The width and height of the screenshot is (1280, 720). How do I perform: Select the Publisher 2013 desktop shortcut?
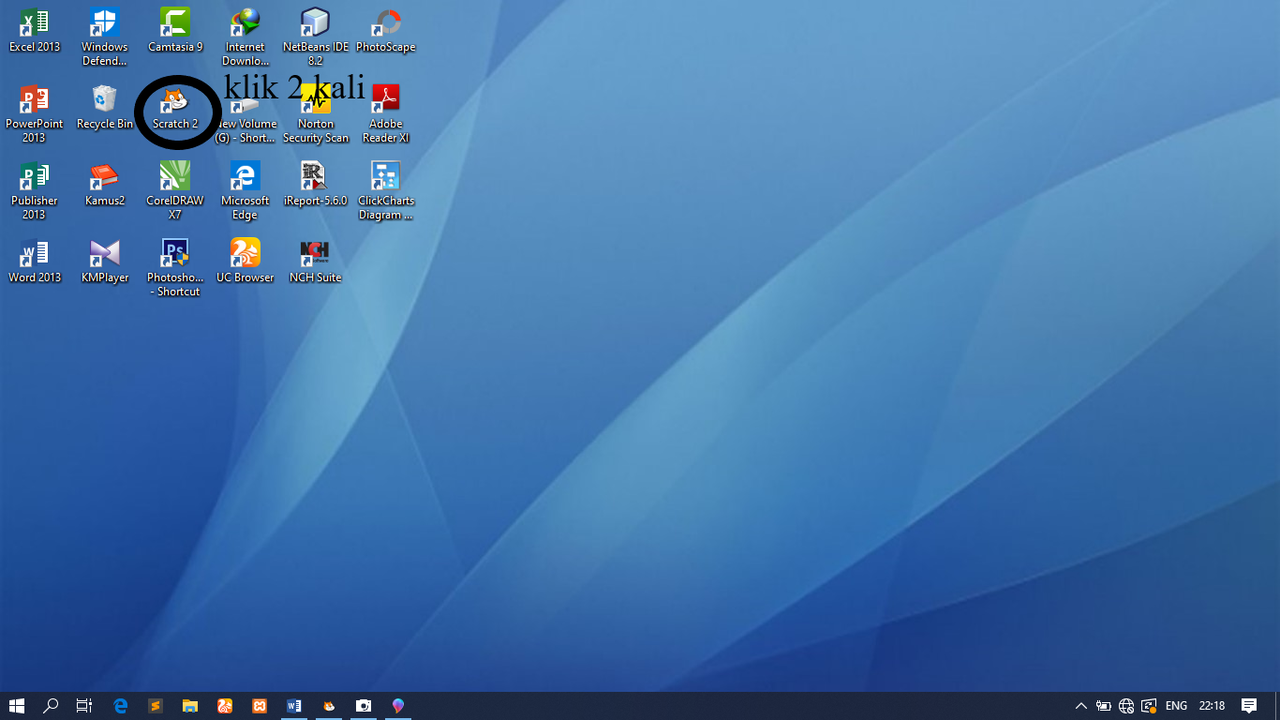[x=35, y=192]
